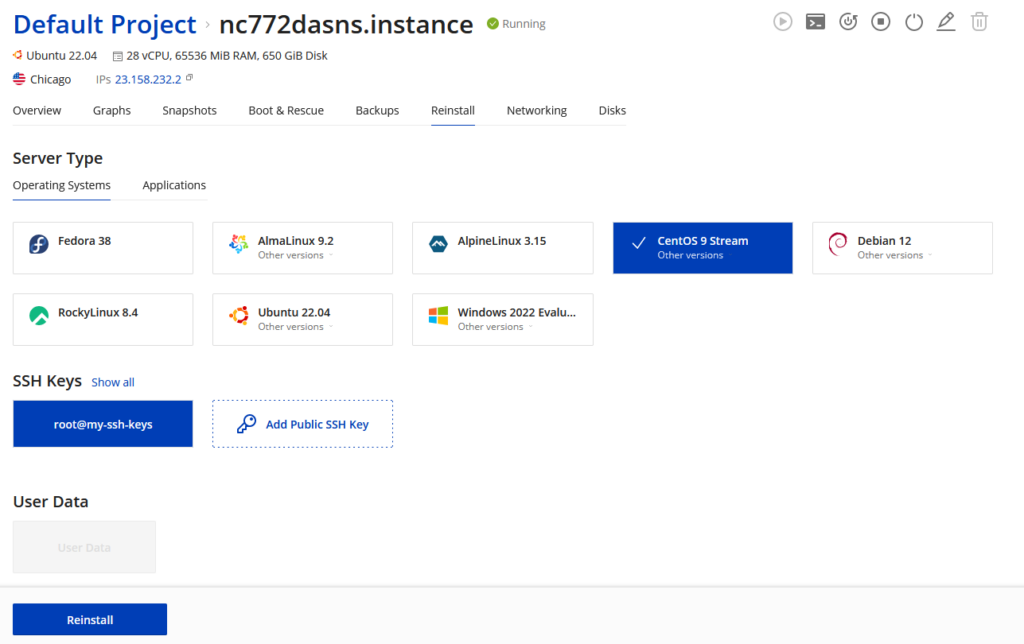The width and height of the screenshot is (1024, 644).
Task: Restart the instance using the reboot icon
Action: [x=848, y=21]
